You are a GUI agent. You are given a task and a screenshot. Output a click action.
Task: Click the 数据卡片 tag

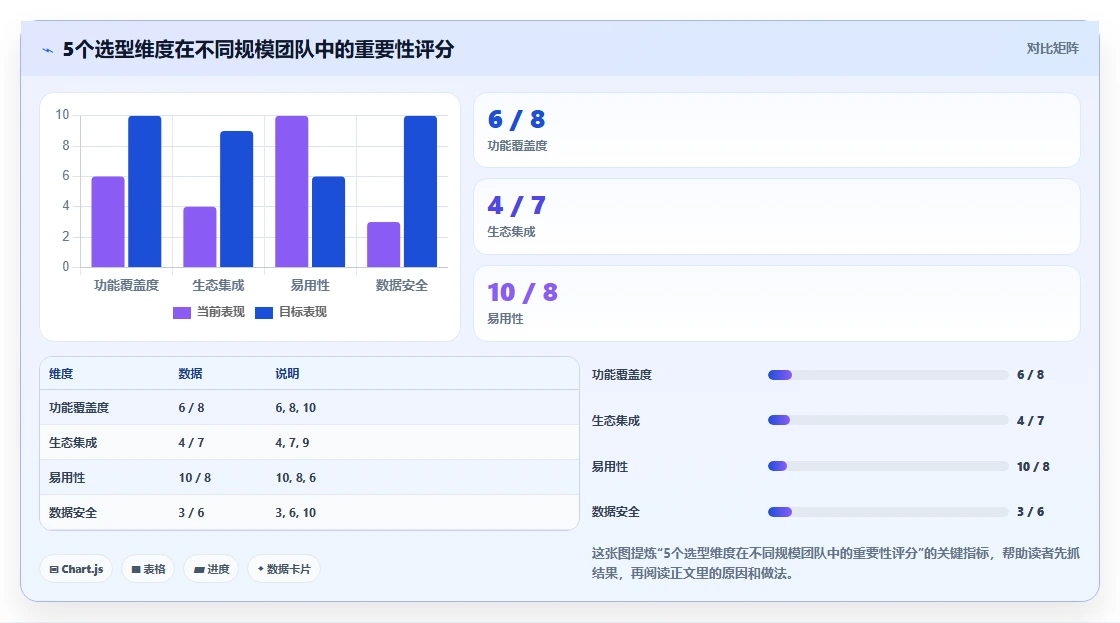284,569
